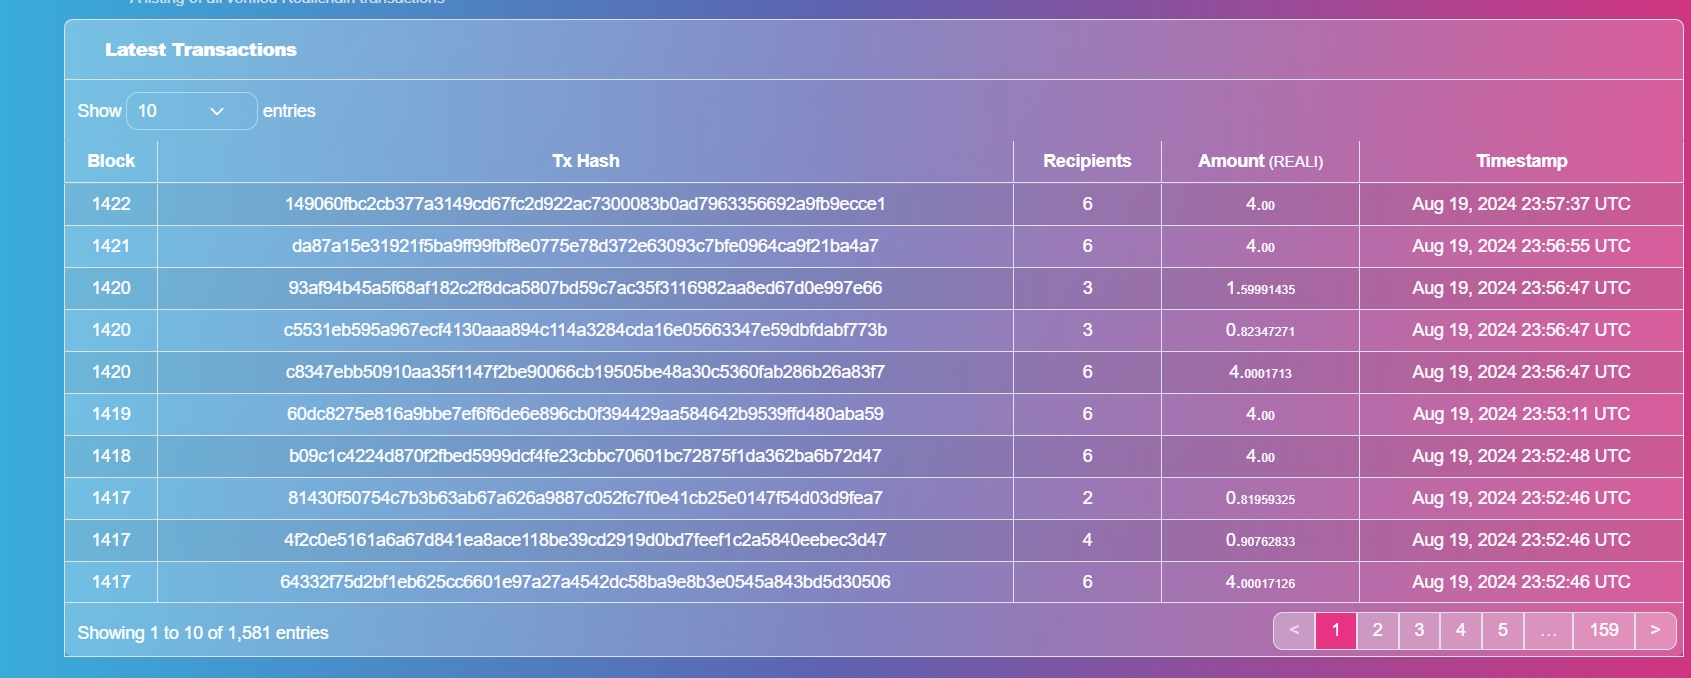
Task: Go to the previous page arrow
Action: [1294, 630]
